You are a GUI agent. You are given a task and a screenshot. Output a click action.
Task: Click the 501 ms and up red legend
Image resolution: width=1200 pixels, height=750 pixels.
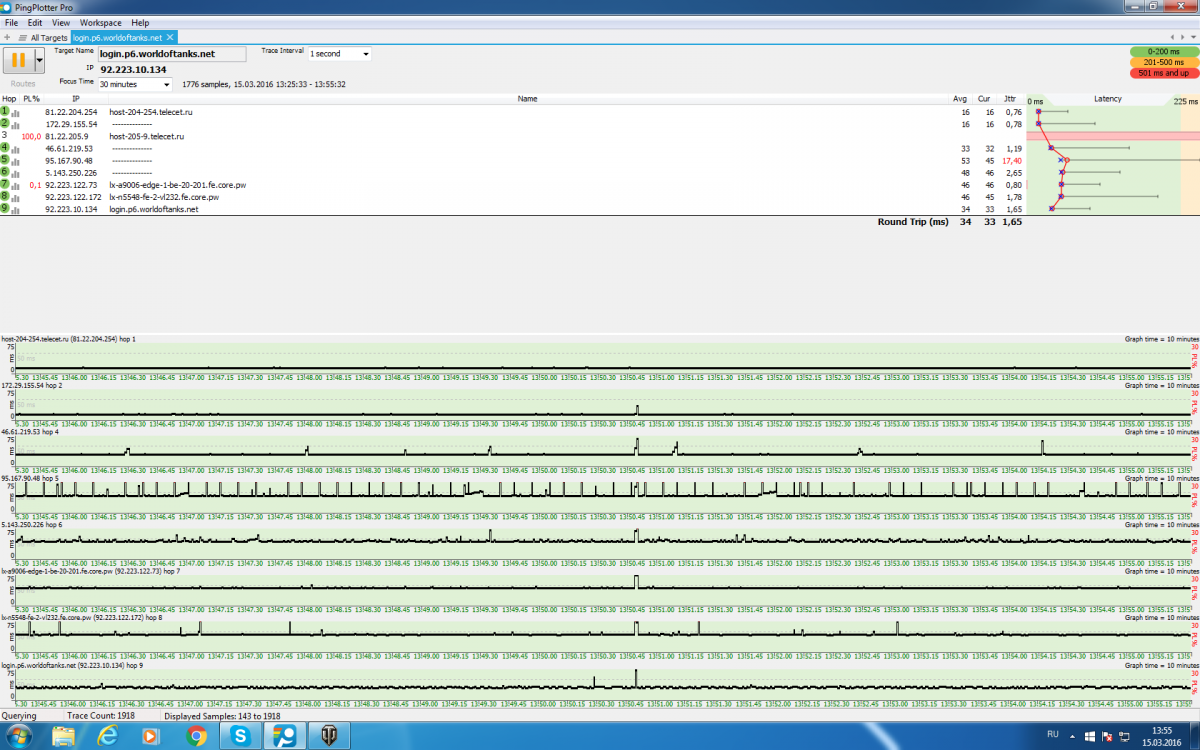[1164, 73]
